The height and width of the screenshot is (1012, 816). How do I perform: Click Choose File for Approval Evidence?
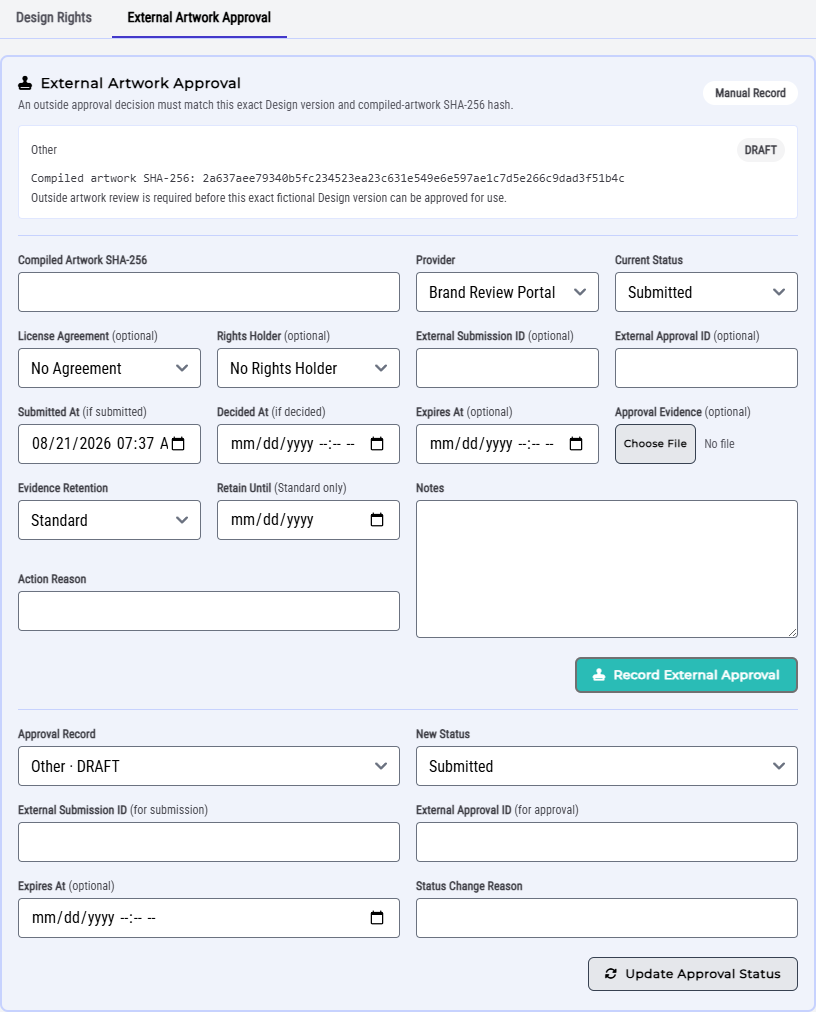655,444
